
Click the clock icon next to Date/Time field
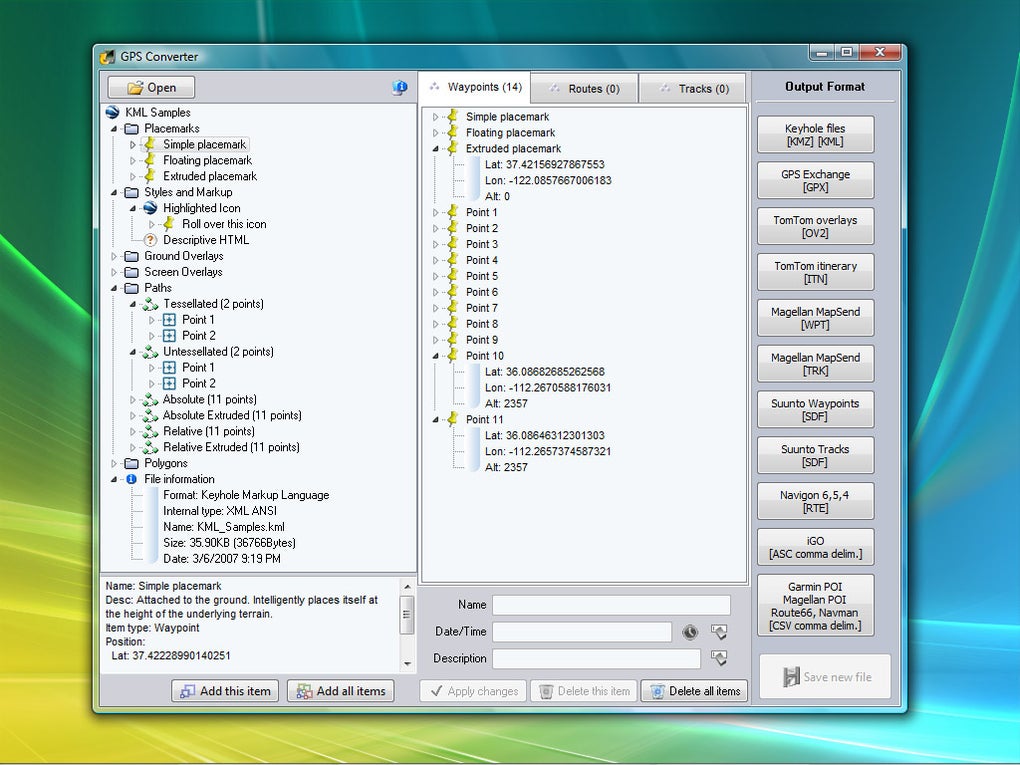click(690, 632)
